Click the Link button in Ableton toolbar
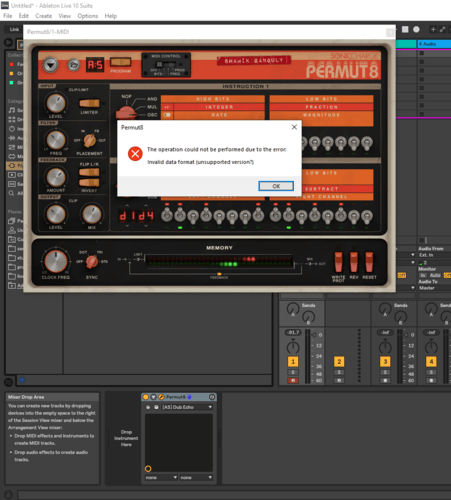Image resolution: width=451 pixels, height=500 pixels. (x=14, y=29)
